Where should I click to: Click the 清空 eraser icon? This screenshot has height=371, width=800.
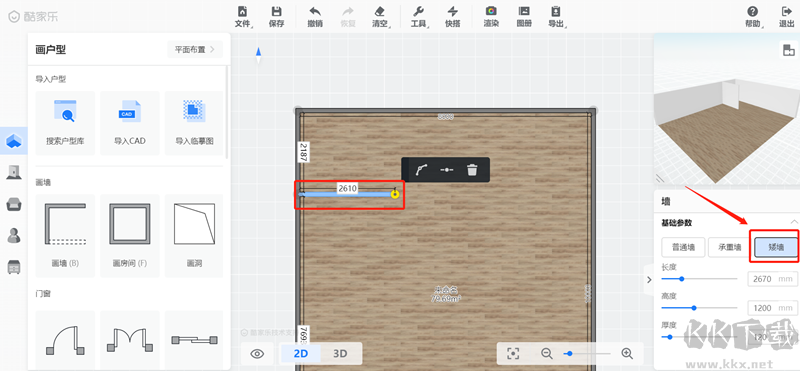379,12
